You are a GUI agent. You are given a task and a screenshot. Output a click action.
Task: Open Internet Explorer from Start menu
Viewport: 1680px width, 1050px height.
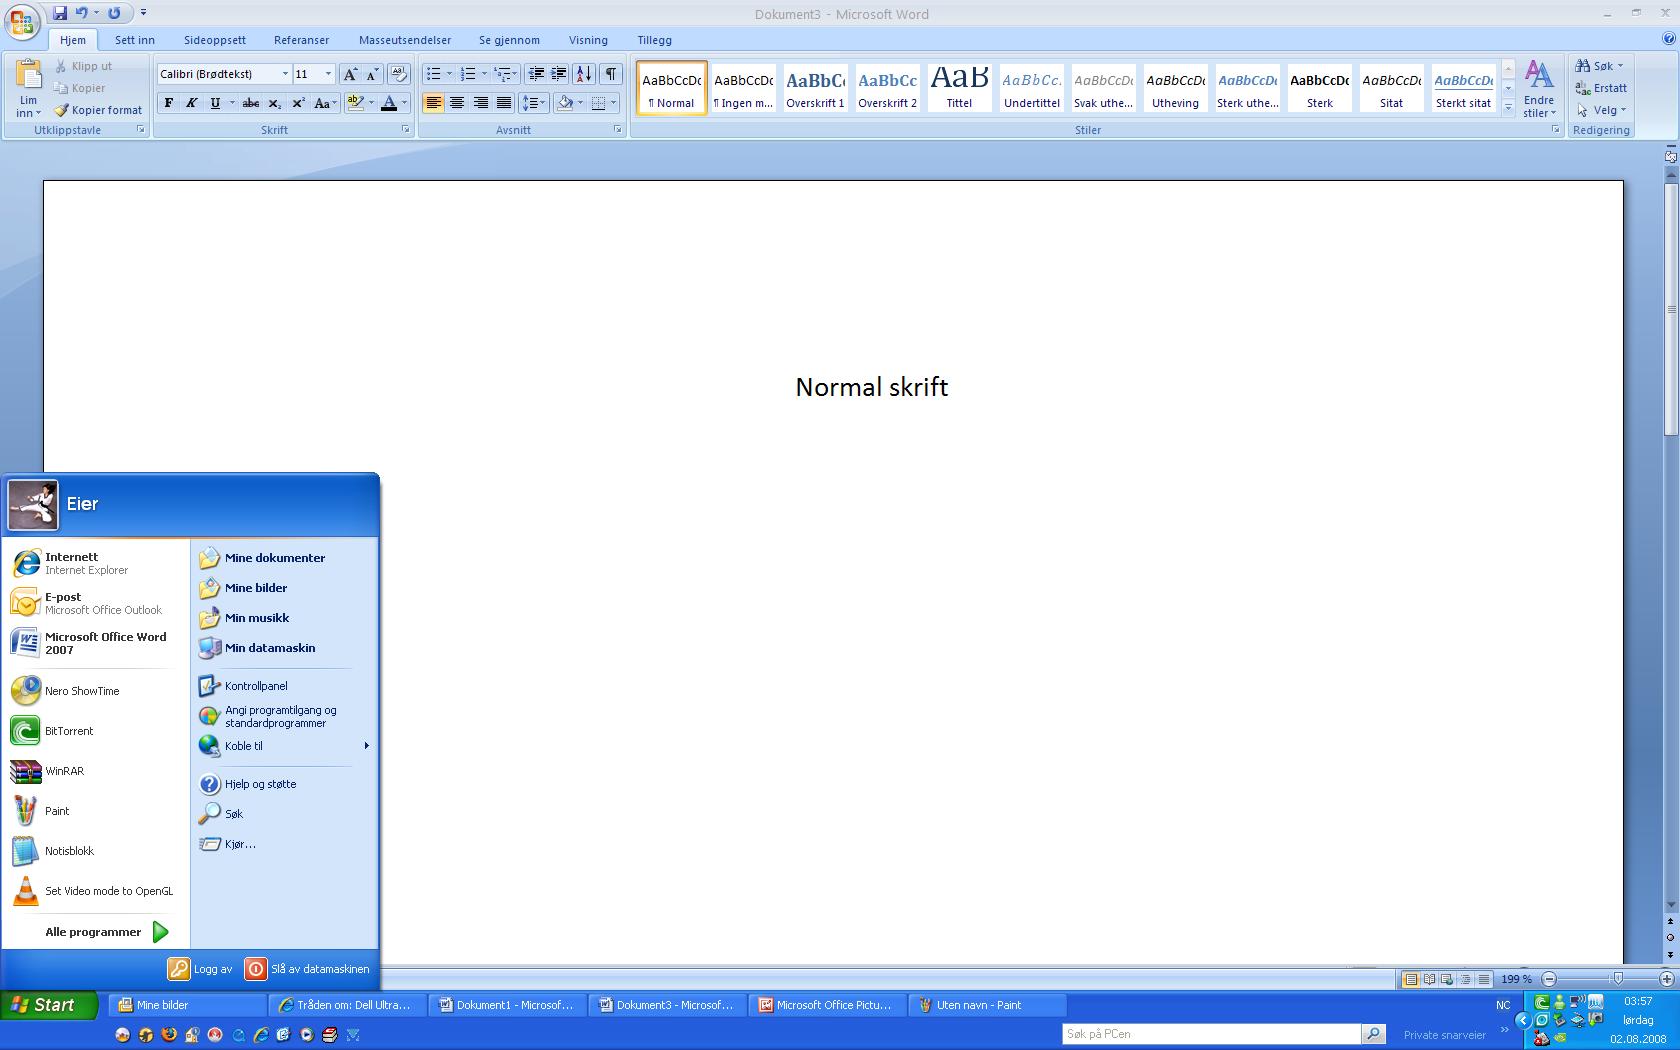(96, 563)
